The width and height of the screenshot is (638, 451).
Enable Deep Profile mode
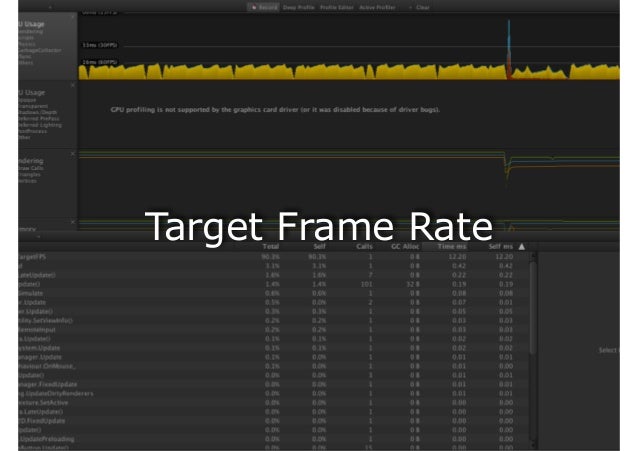click(298, 7)
